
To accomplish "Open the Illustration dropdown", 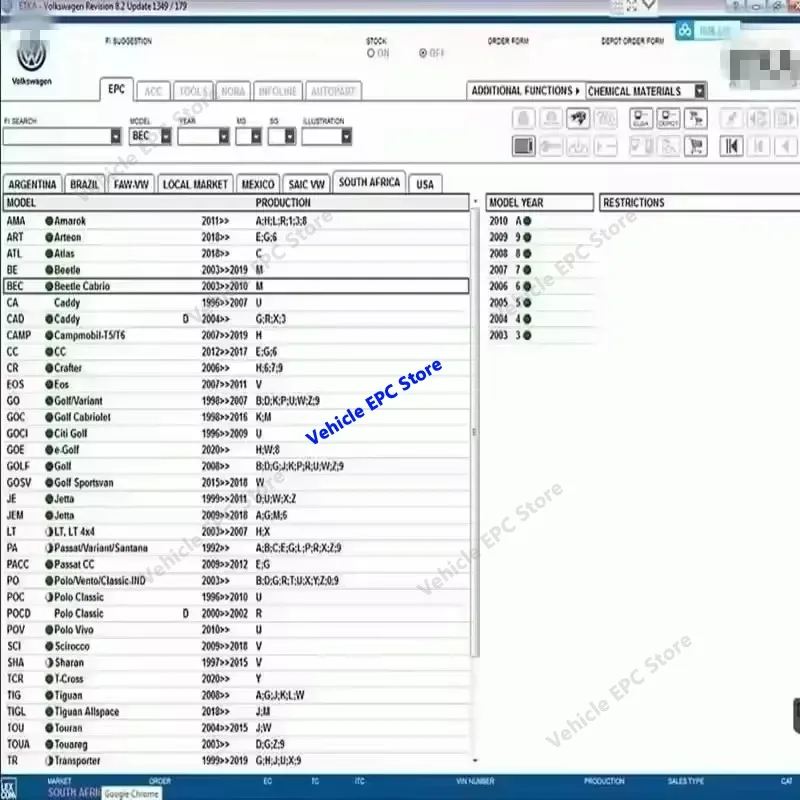I will (x=346, y=137).
